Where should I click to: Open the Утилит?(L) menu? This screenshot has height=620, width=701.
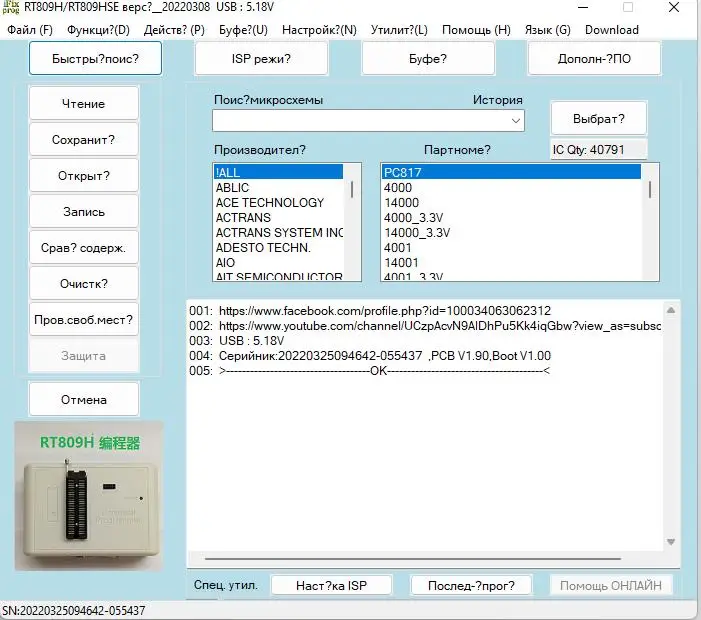click(x=399, y=30)
